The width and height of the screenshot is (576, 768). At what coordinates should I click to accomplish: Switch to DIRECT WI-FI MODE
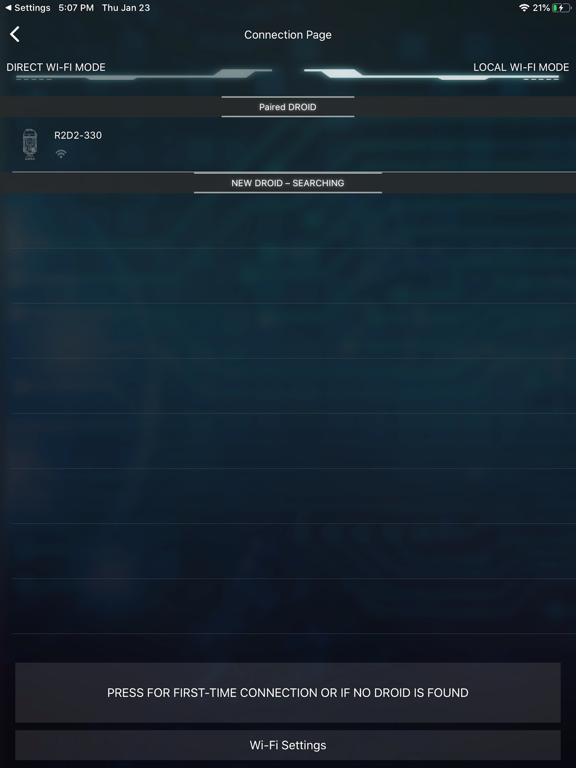[56, 67]
